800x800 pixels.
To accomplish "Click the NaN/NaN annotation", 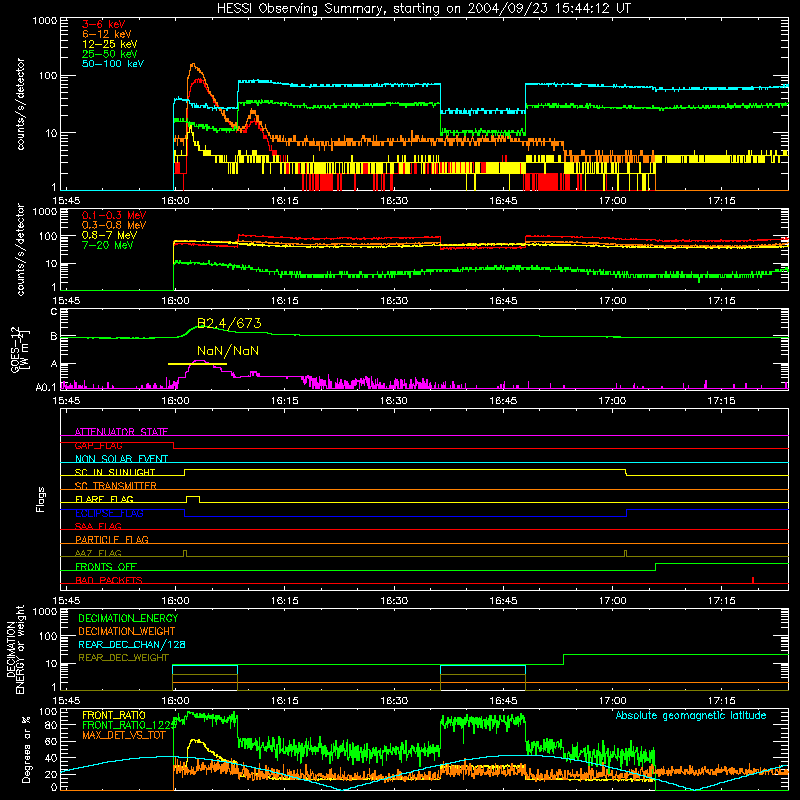I will pyautogui.click(x=228, y=351).
